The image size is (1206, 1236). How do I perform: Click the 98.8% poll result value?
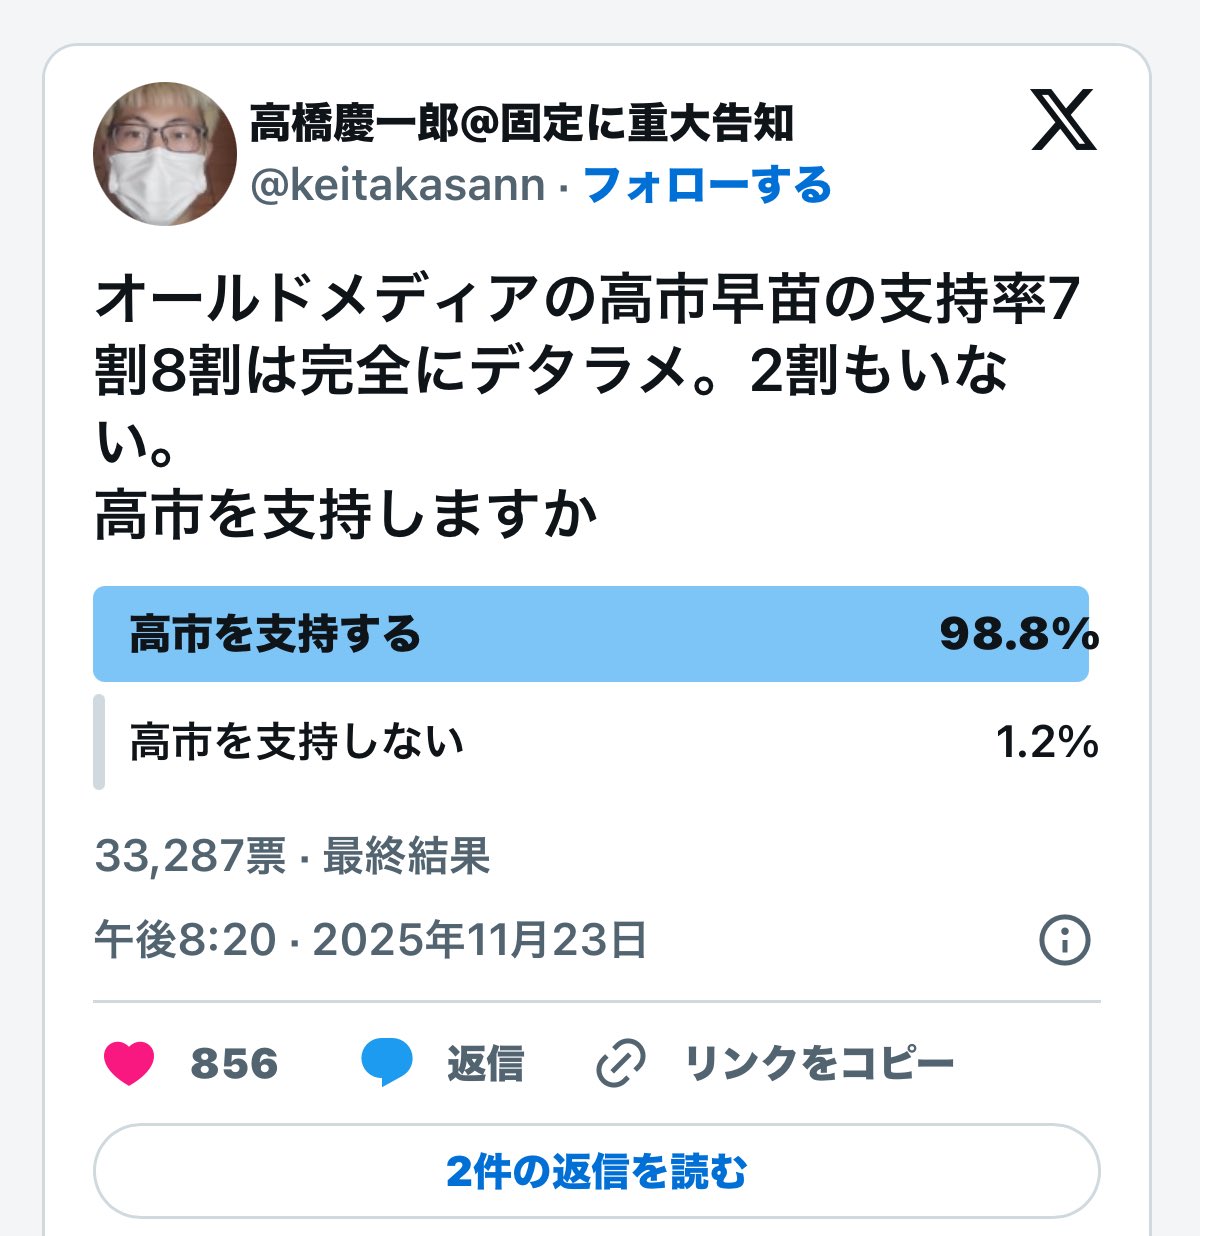coord(1018,634)
